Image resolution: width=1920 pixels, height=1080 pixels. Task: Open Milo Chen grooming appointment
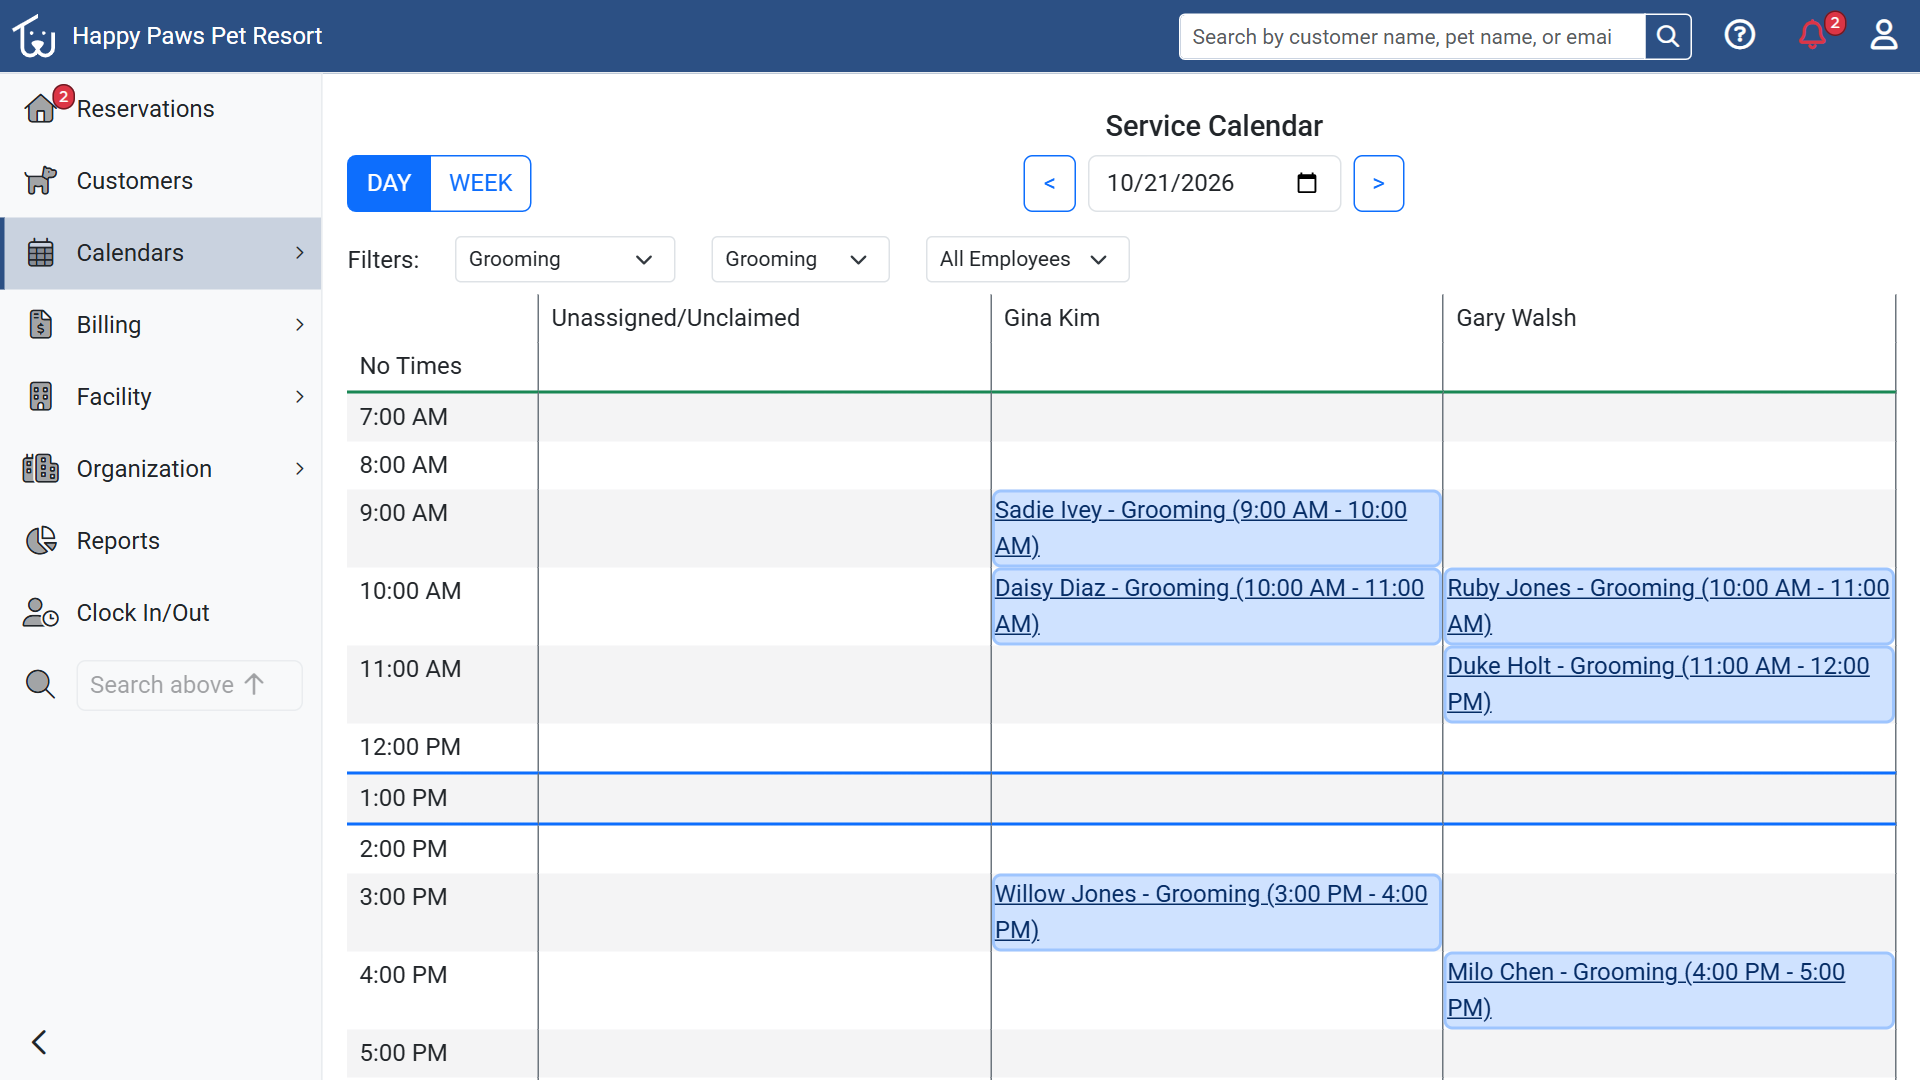[1668, 990]
